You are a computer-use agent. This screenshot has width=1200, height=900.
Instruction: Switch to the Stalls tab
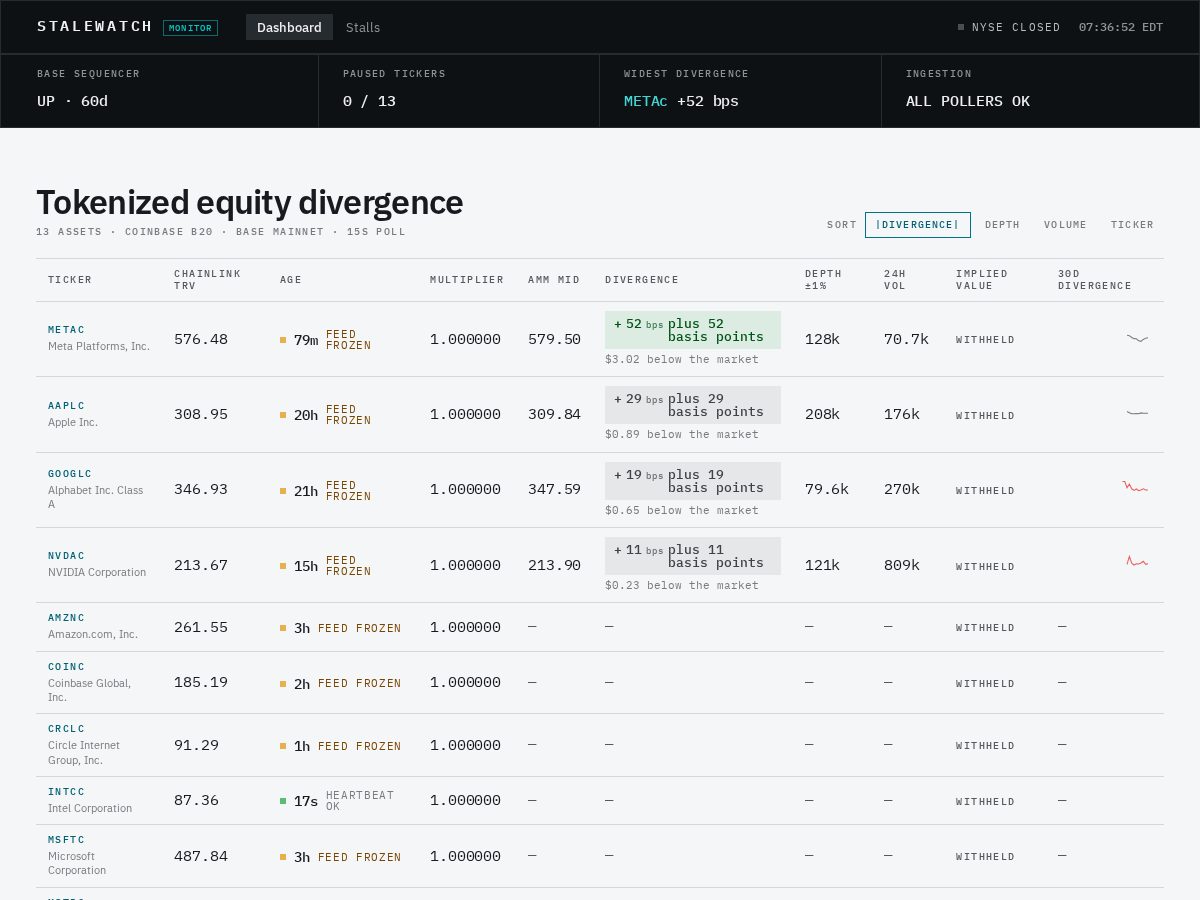tap(363, 27)
